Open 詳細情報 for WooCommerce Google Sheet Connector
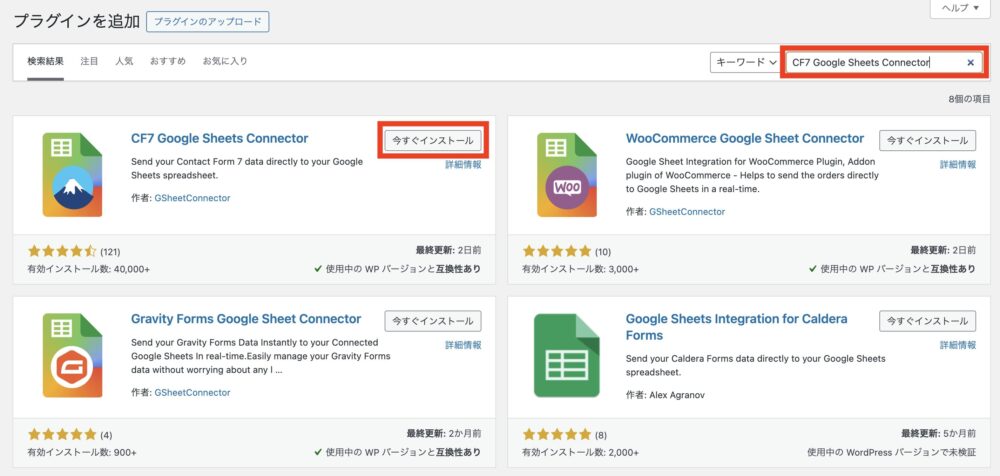This screenshot has width=1000, height=476. (x=958, y=165)
